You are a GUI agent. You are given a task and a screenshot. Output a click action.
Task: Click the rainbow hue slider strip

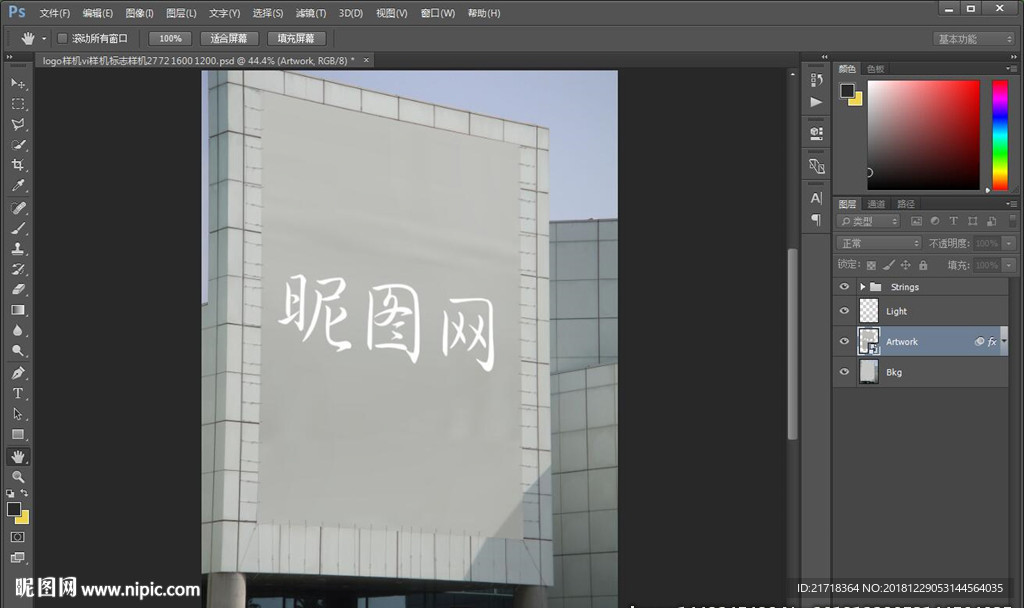point(999,134)
